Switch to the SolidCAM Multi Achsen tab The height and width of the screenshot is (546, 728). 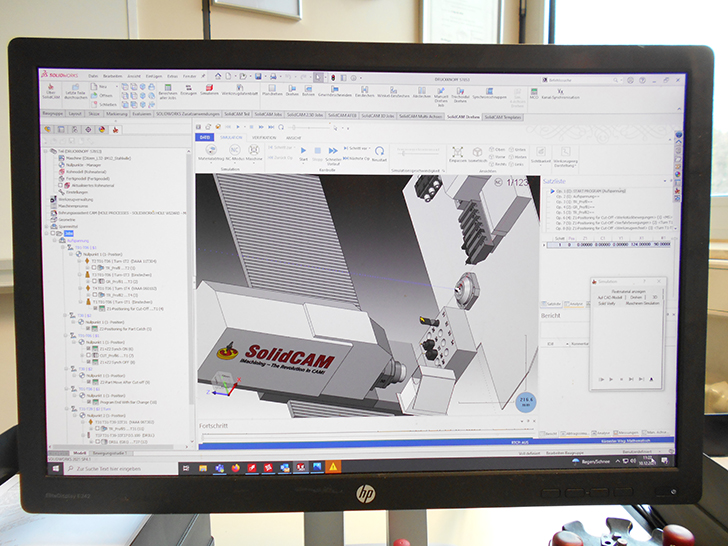[420, 117]
